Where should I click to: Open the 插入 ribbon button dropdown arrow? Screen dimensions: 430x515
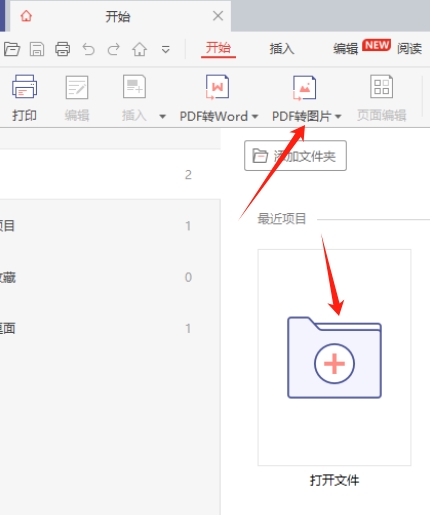(x=162, y=116)
